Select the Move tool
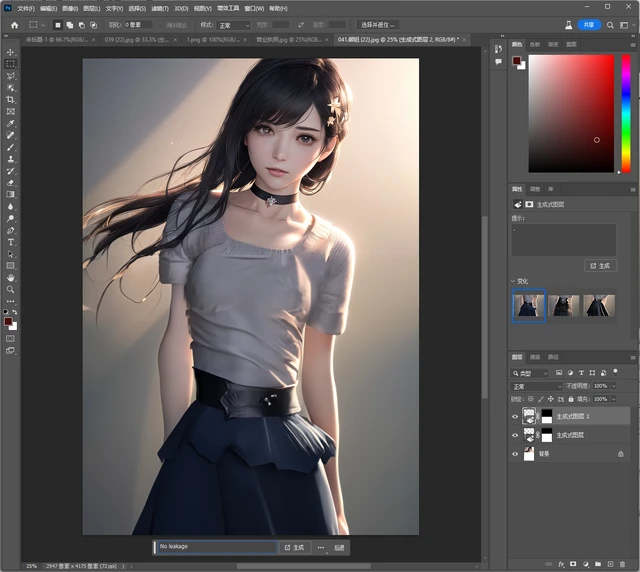The image size is (640, 572). 11,51
